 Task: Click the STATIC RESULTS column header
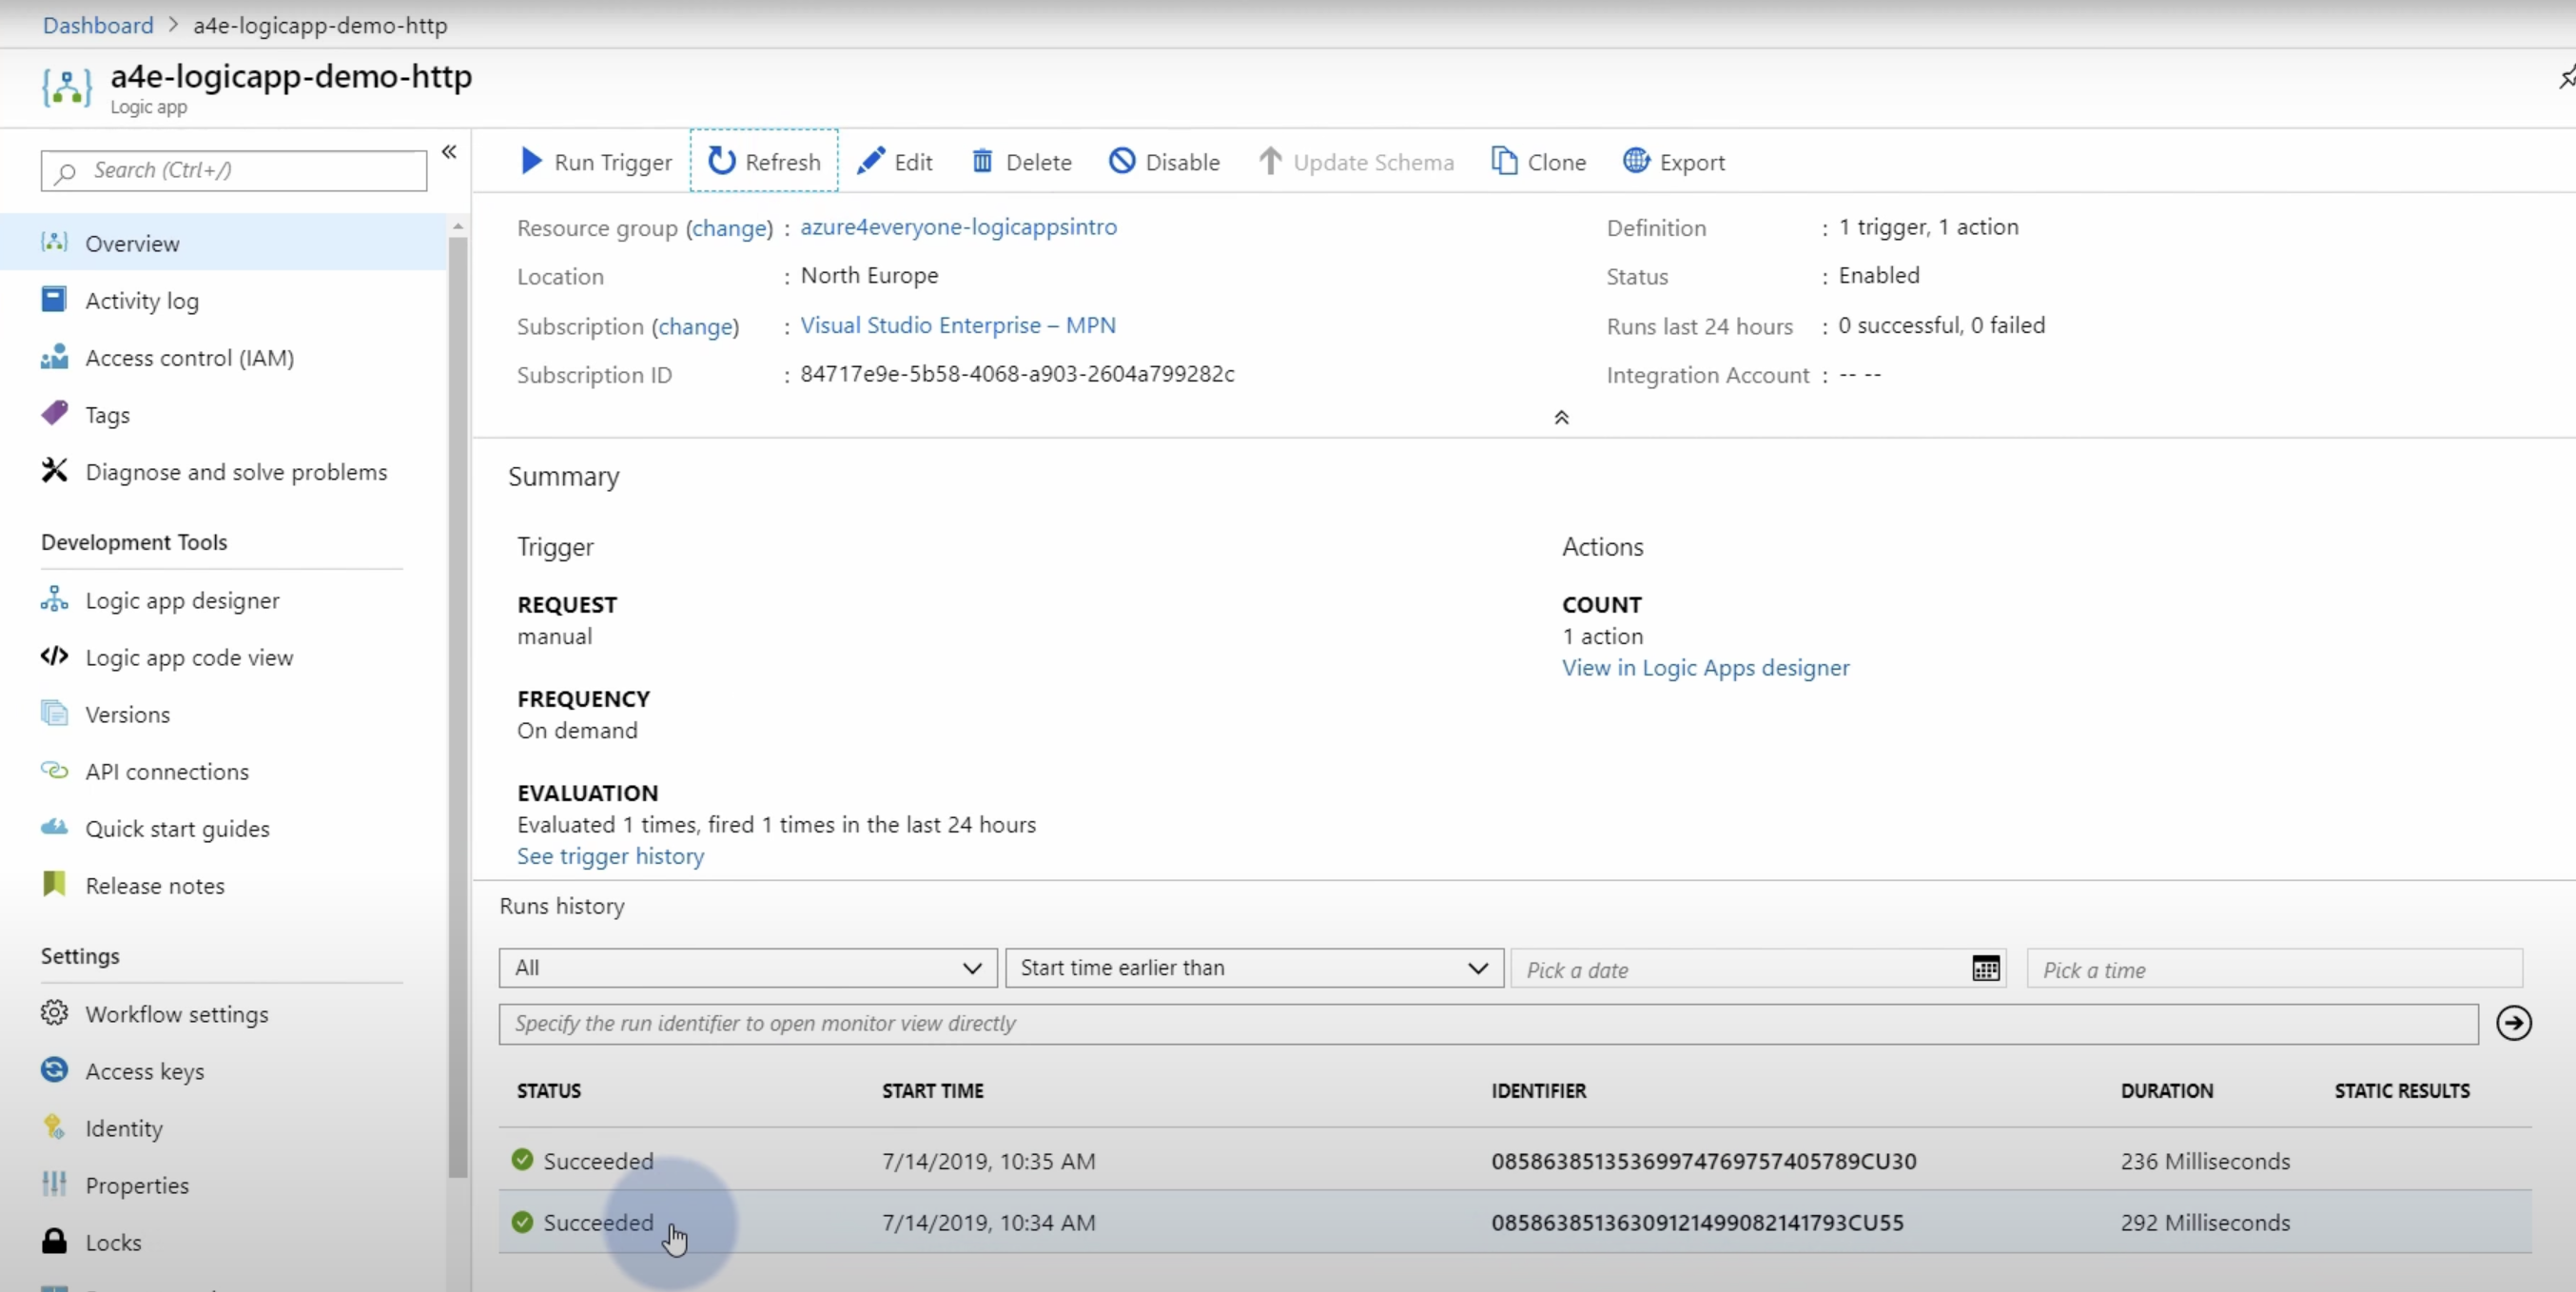click(2402, 1090)
